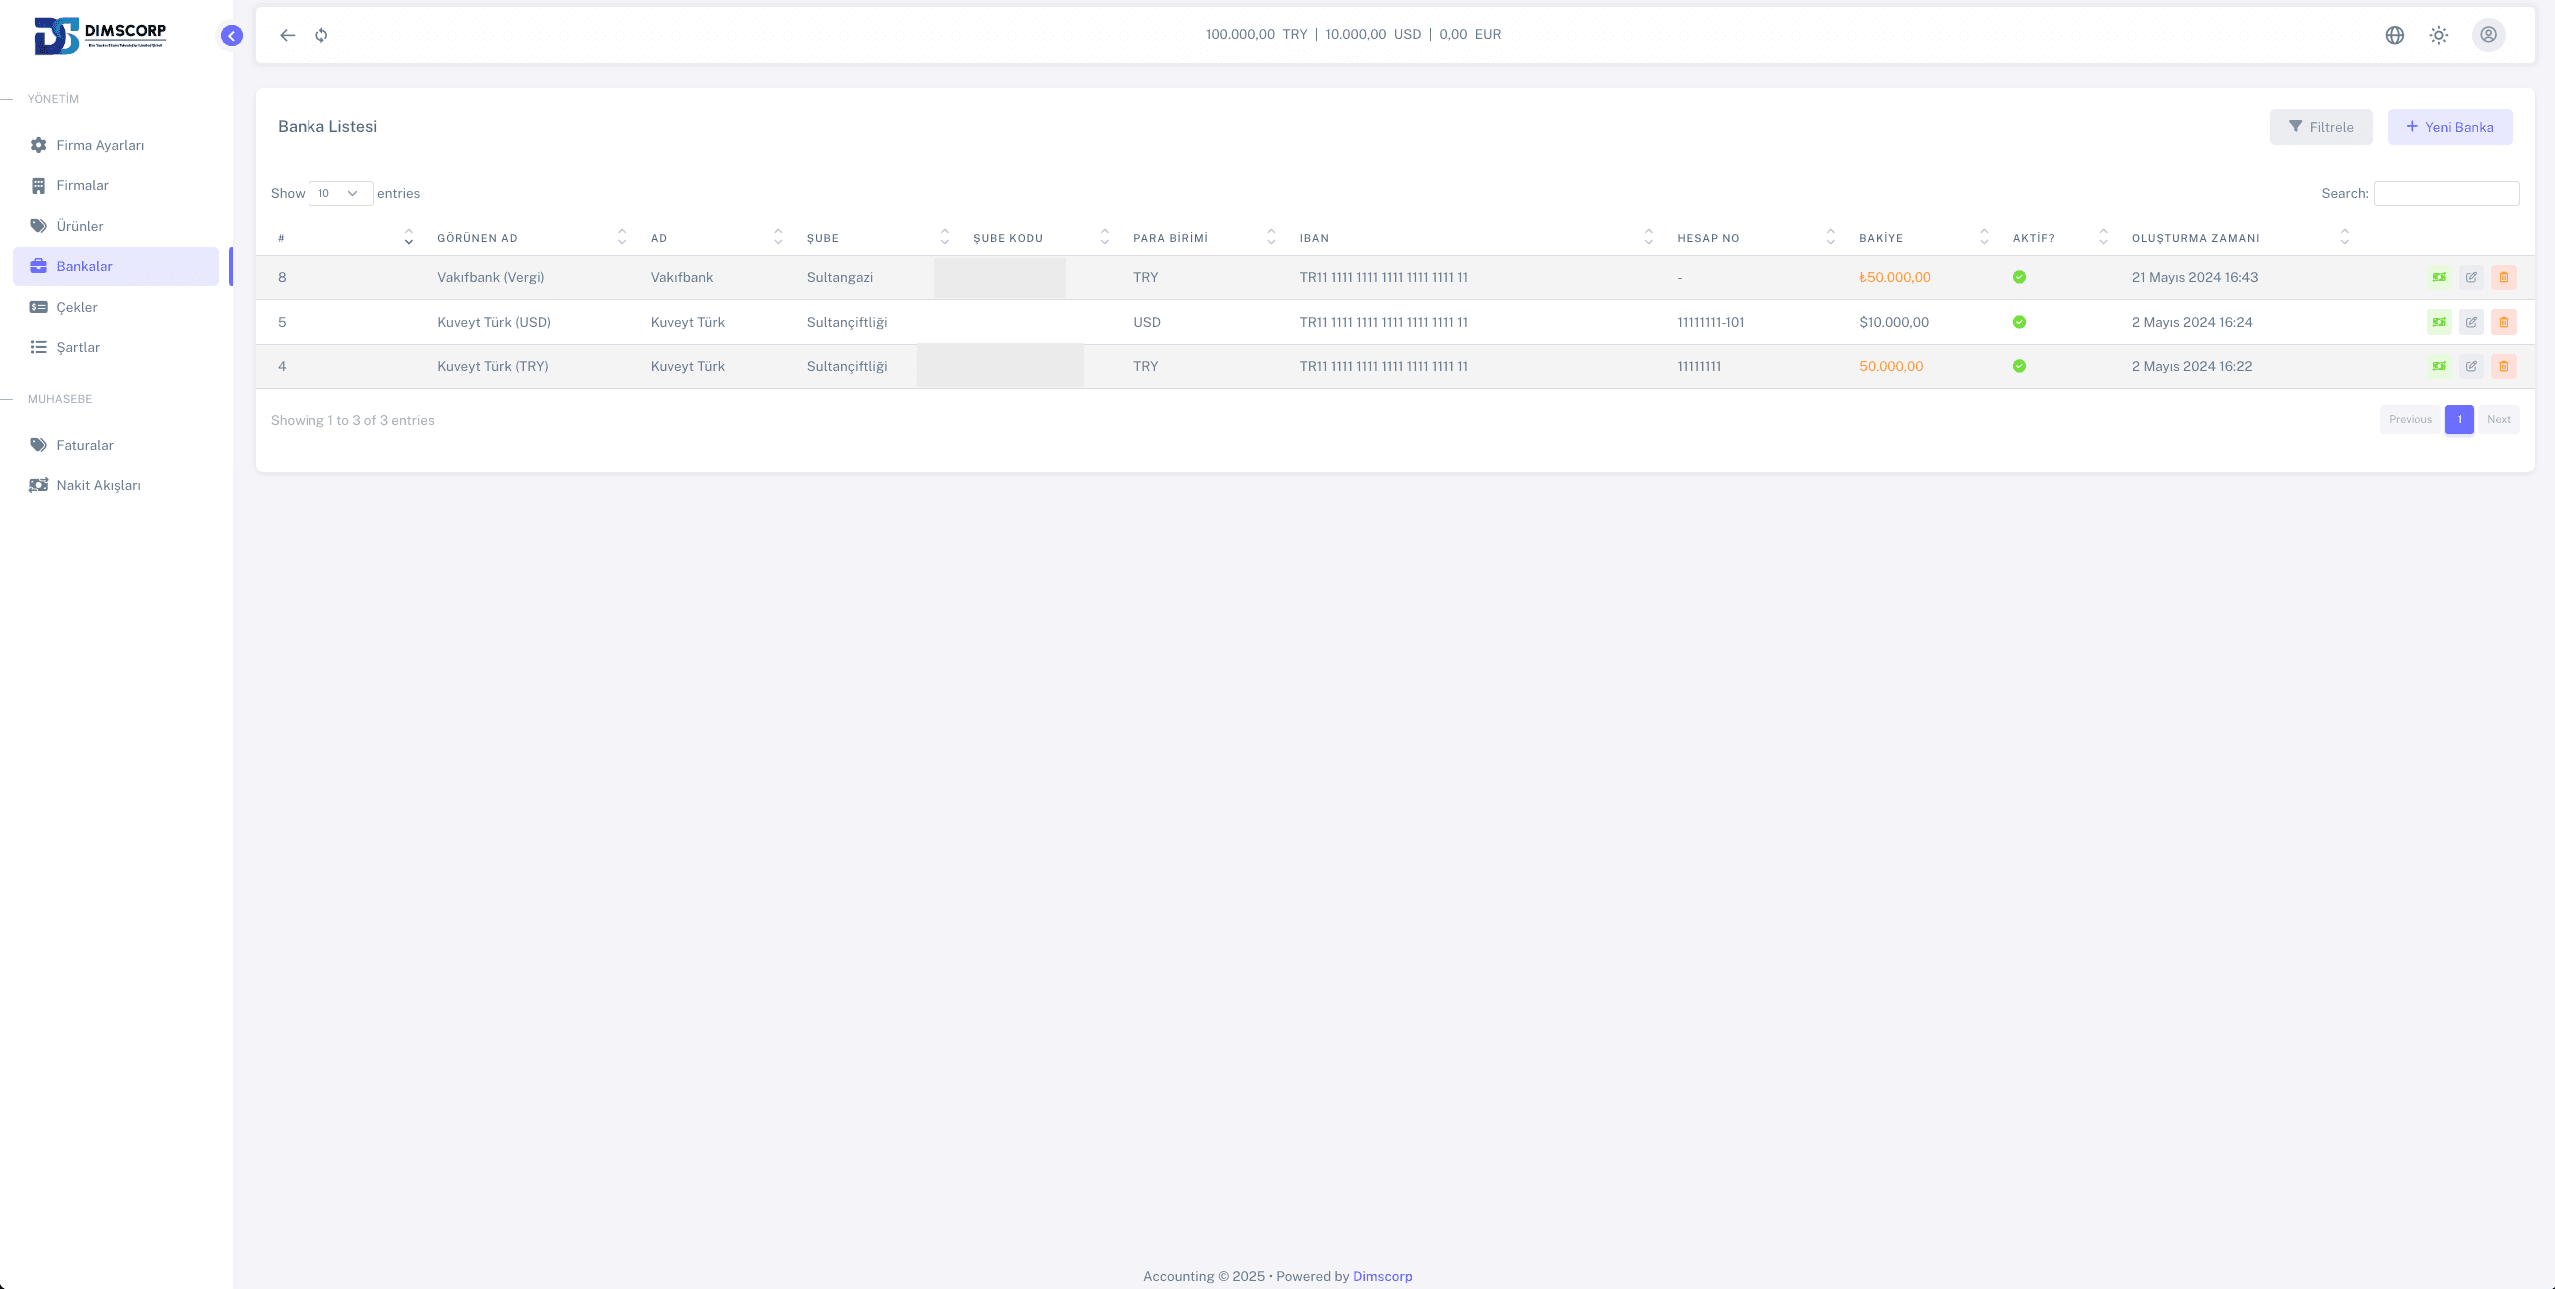Open the user profile avatar menu
This screenshot has height=1289, width=2555.
tap(2488, 35)
